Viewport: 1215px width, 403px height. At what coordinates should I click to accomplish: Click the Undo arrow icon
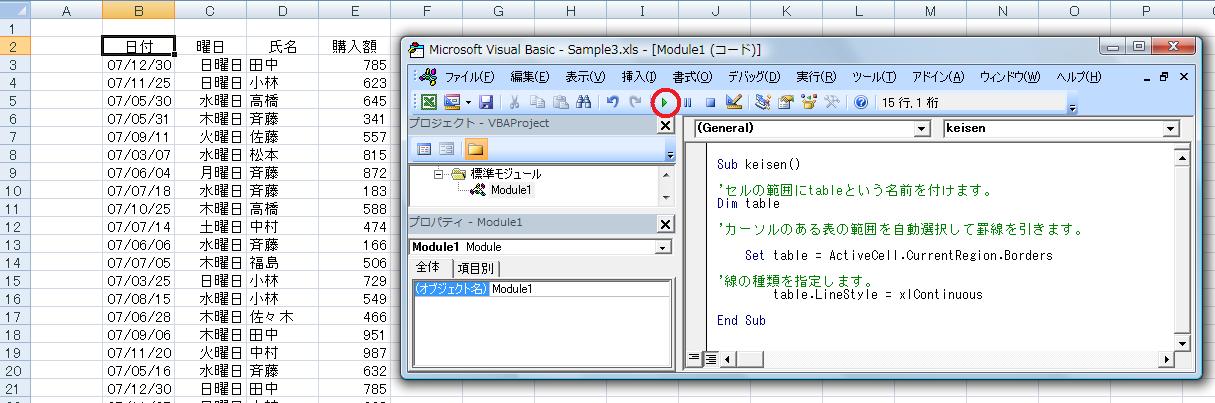[x=613, y=102]
